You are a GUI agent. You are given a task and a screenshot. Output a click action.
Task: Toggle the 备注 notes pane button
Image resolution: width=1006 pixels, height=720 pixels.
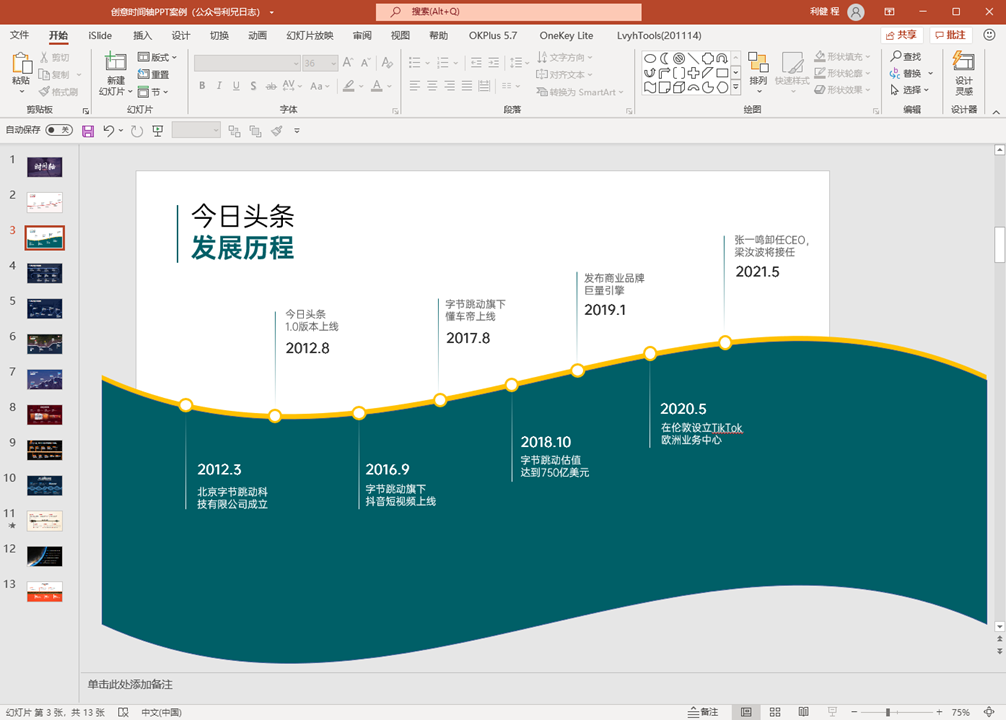point(703,712)
